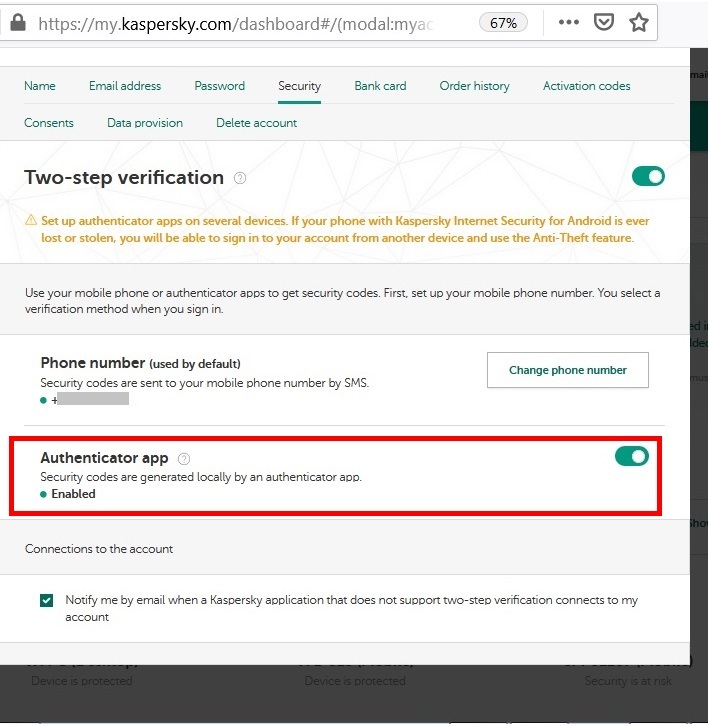Click the browser address bar URL
This screenshot has width=710, height=726.
[x=250, y=22]
